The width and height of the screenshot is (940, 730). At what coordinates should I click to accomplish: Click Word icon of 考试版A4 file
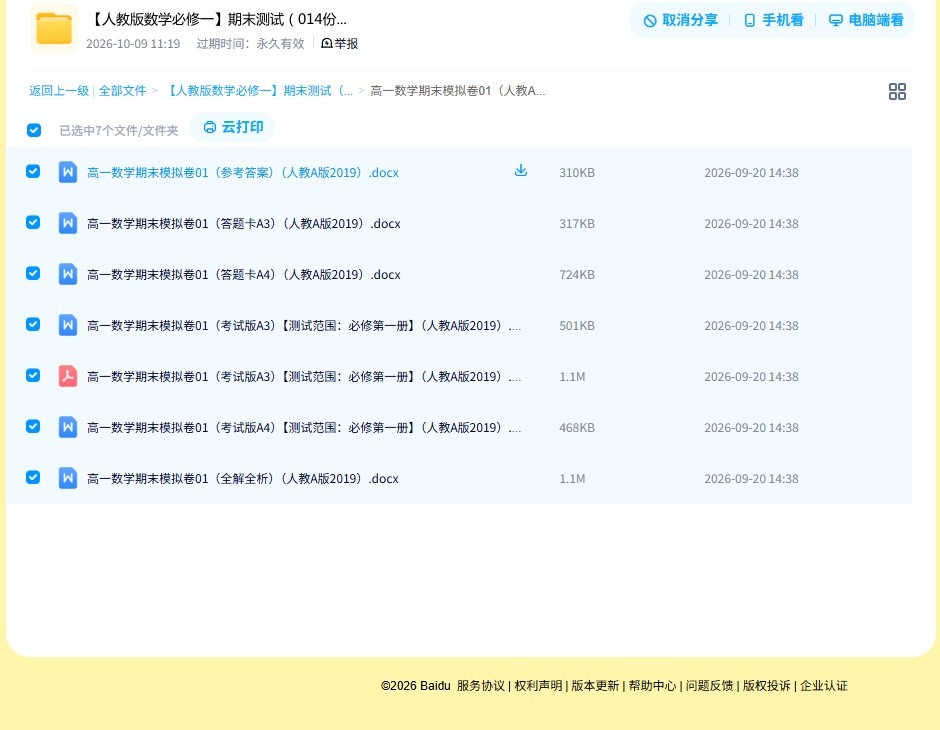point(68,427)
